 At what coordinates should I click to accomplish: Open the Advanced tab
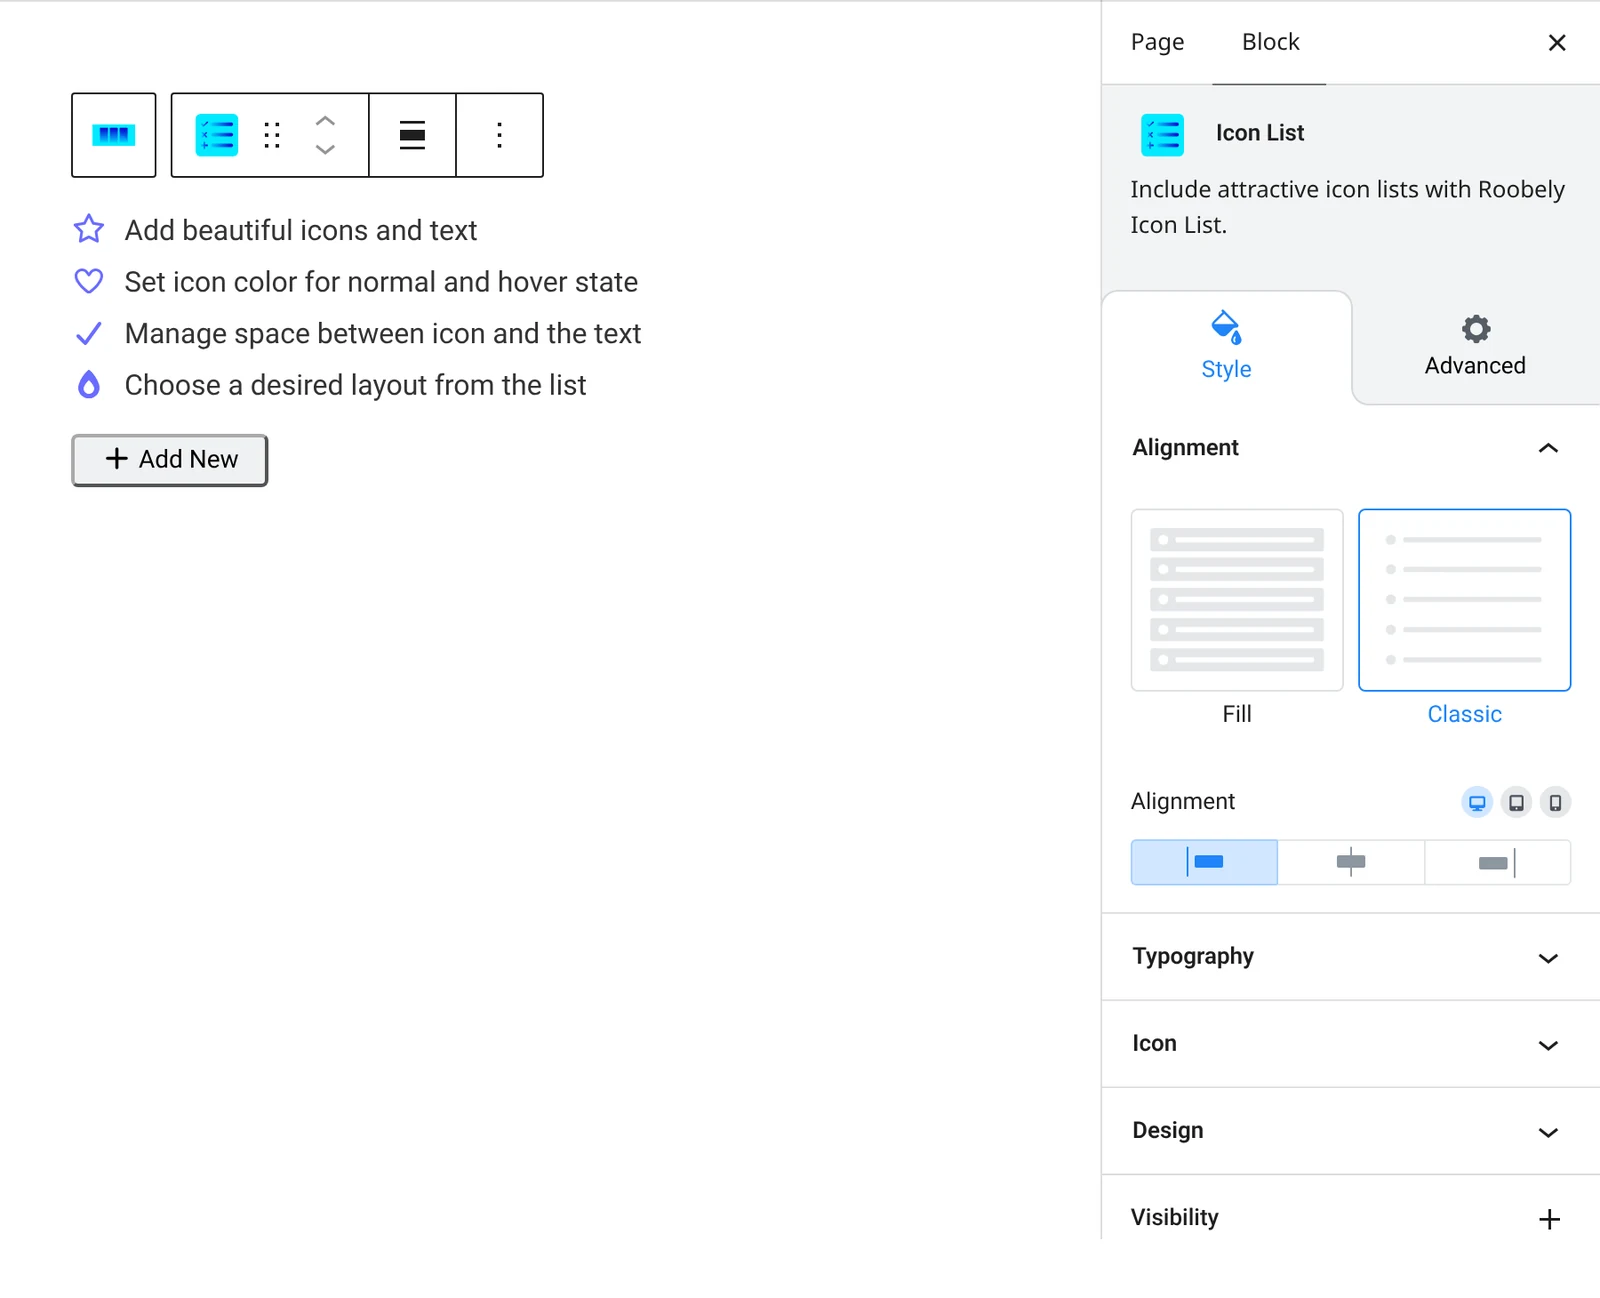pos(1475,347)
